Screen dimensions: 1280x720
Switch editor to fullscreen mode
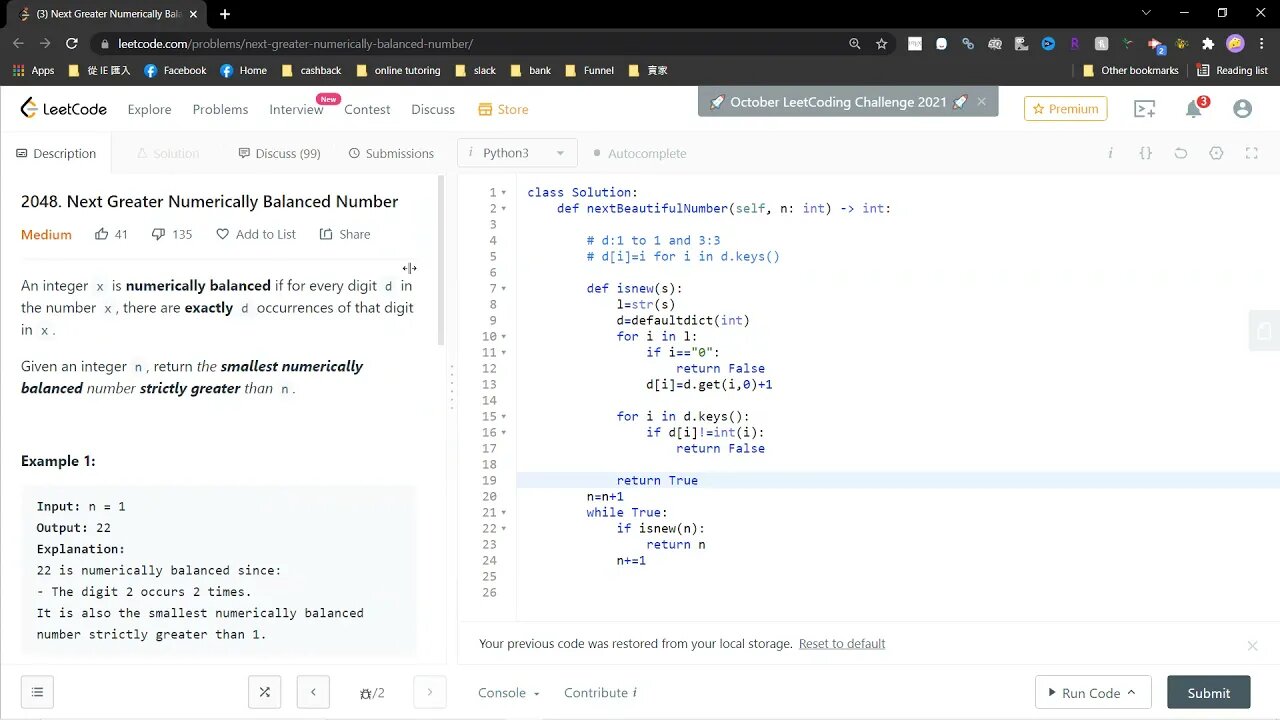1251,153
